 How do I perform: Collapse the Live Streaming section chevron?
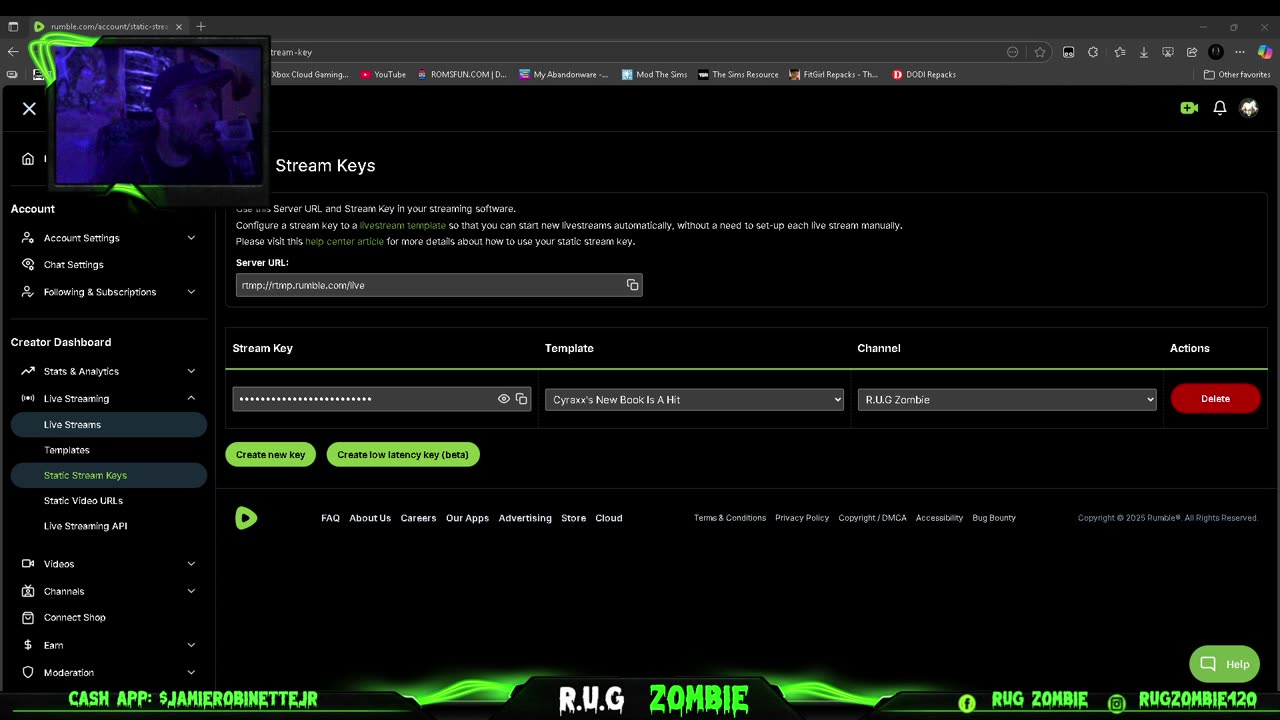[191, 398]
